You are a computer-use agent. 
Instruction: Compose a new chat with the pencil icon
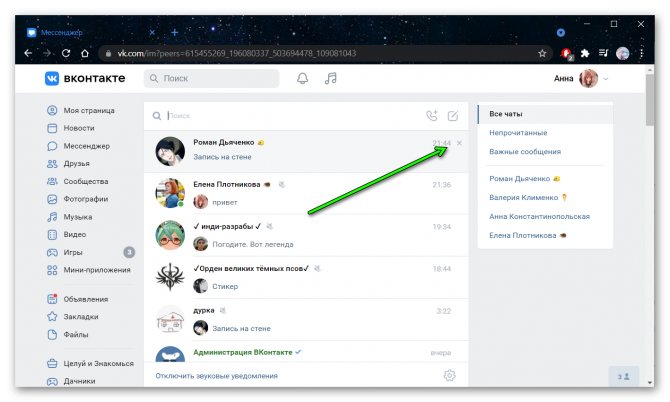pos(453,115)
